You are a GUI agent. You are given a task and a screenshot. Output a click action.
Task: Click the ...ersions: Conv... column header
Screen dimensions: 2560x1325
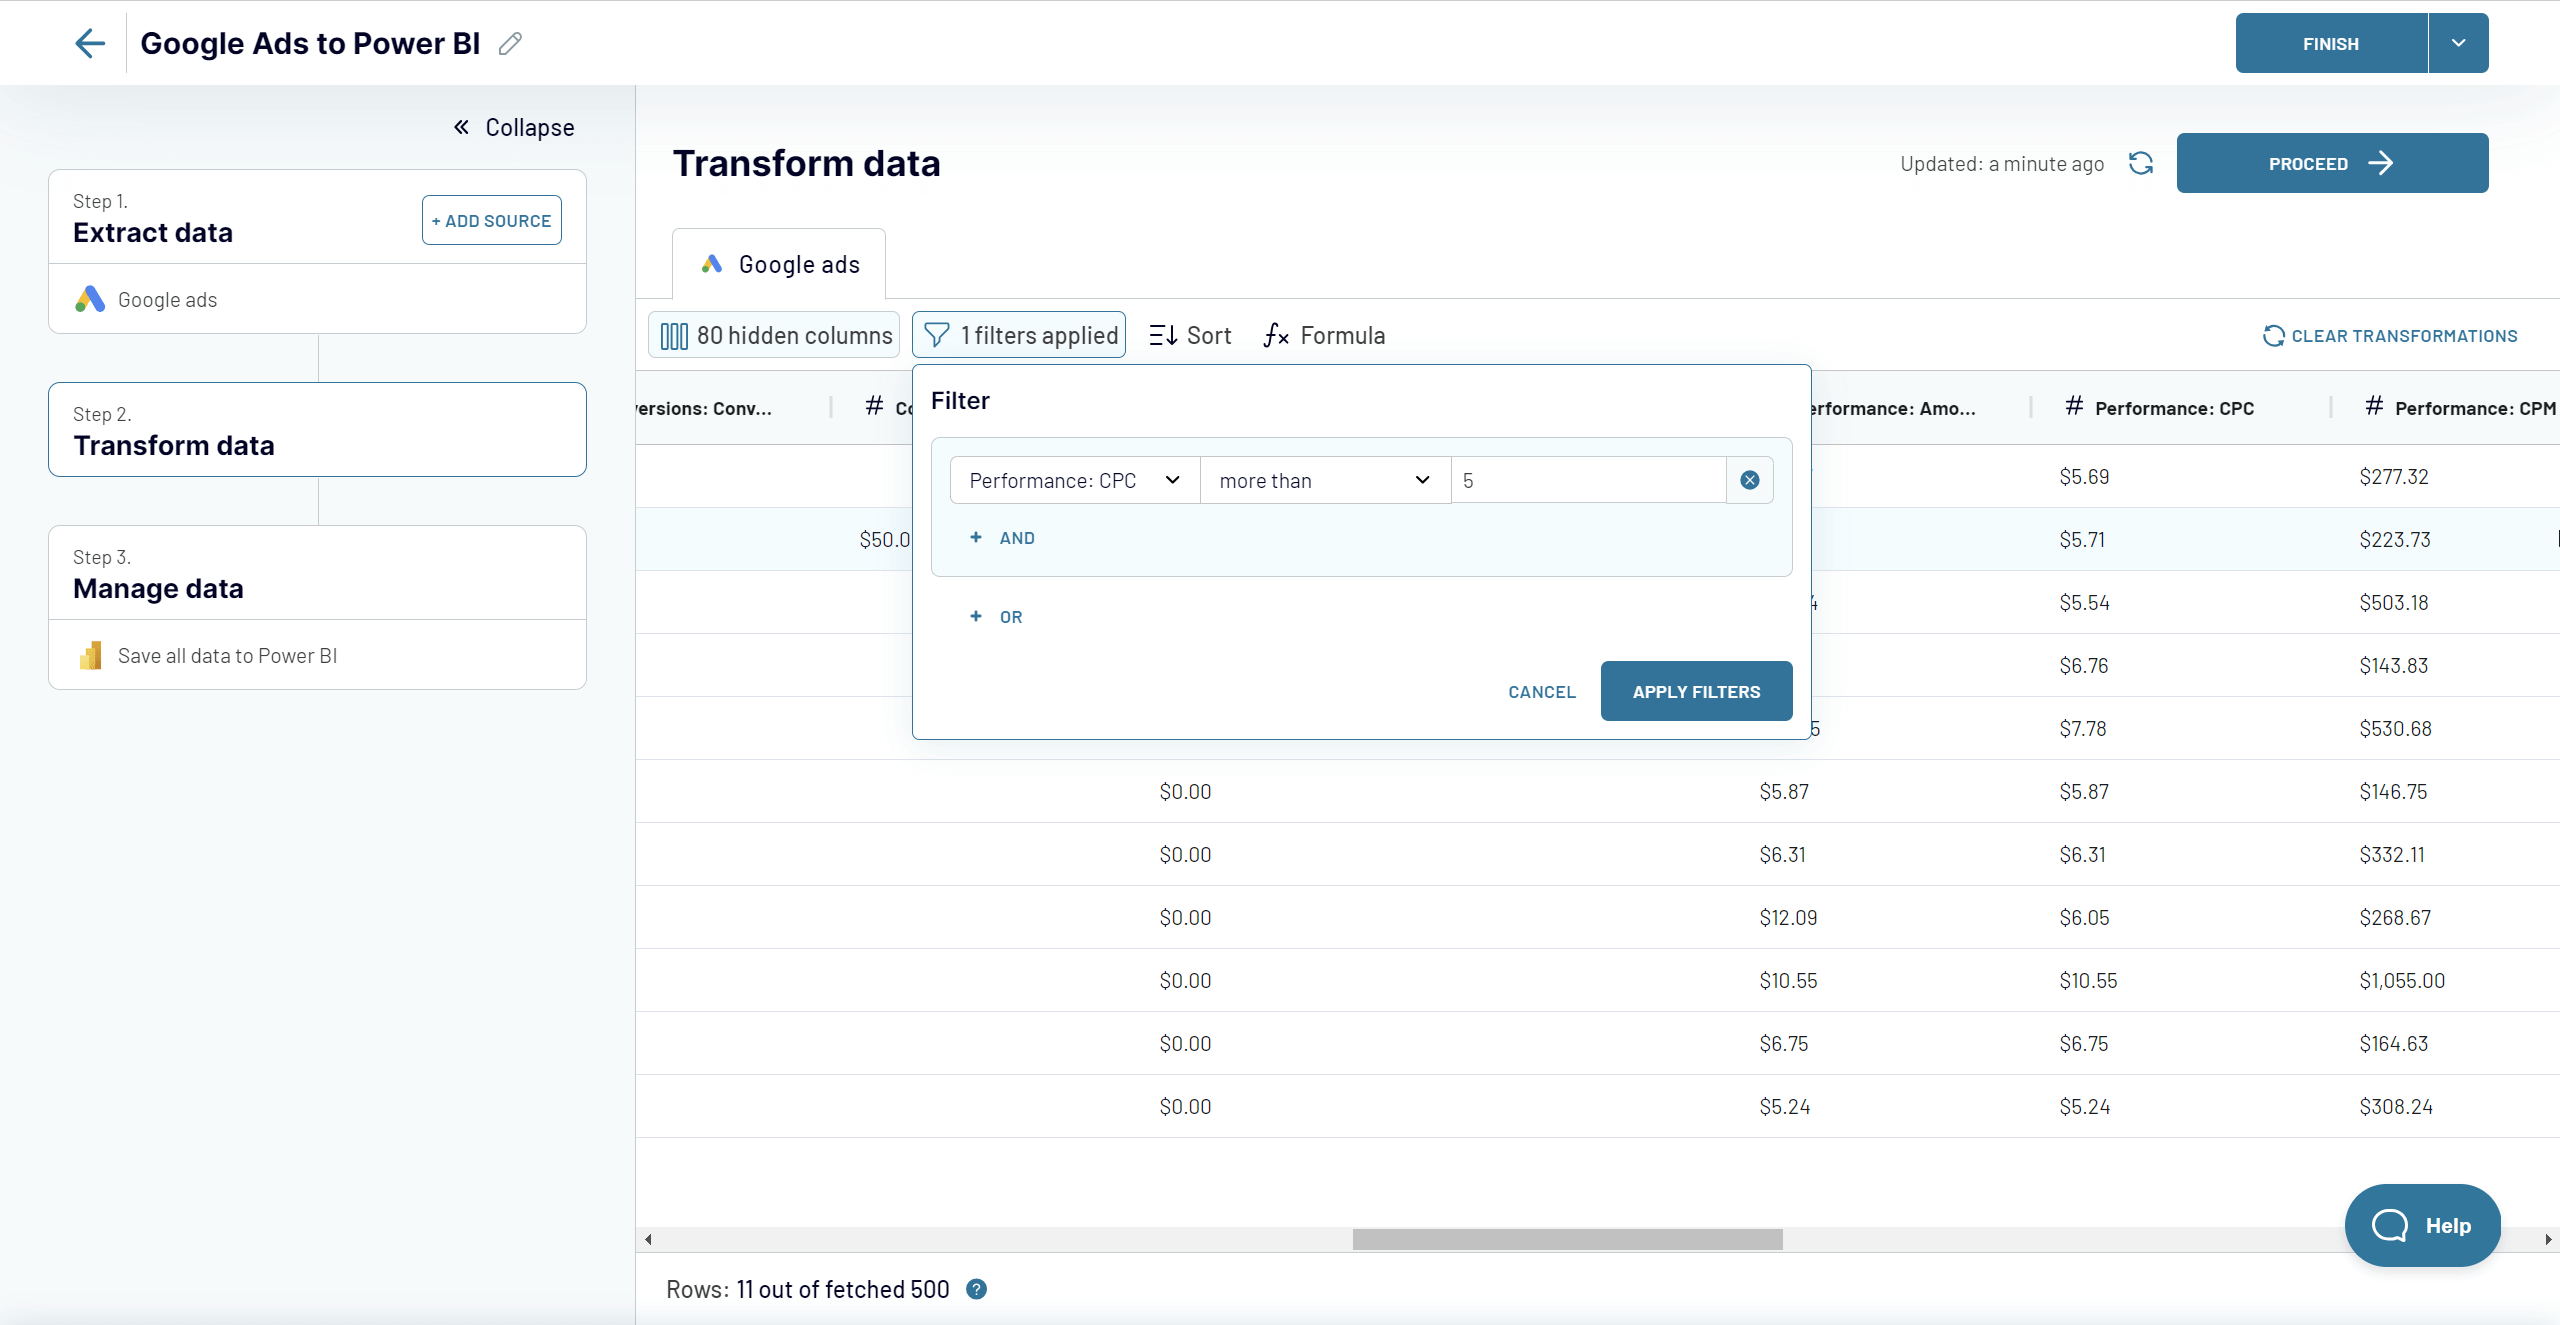pyautogui.click(x=704, y=408)
